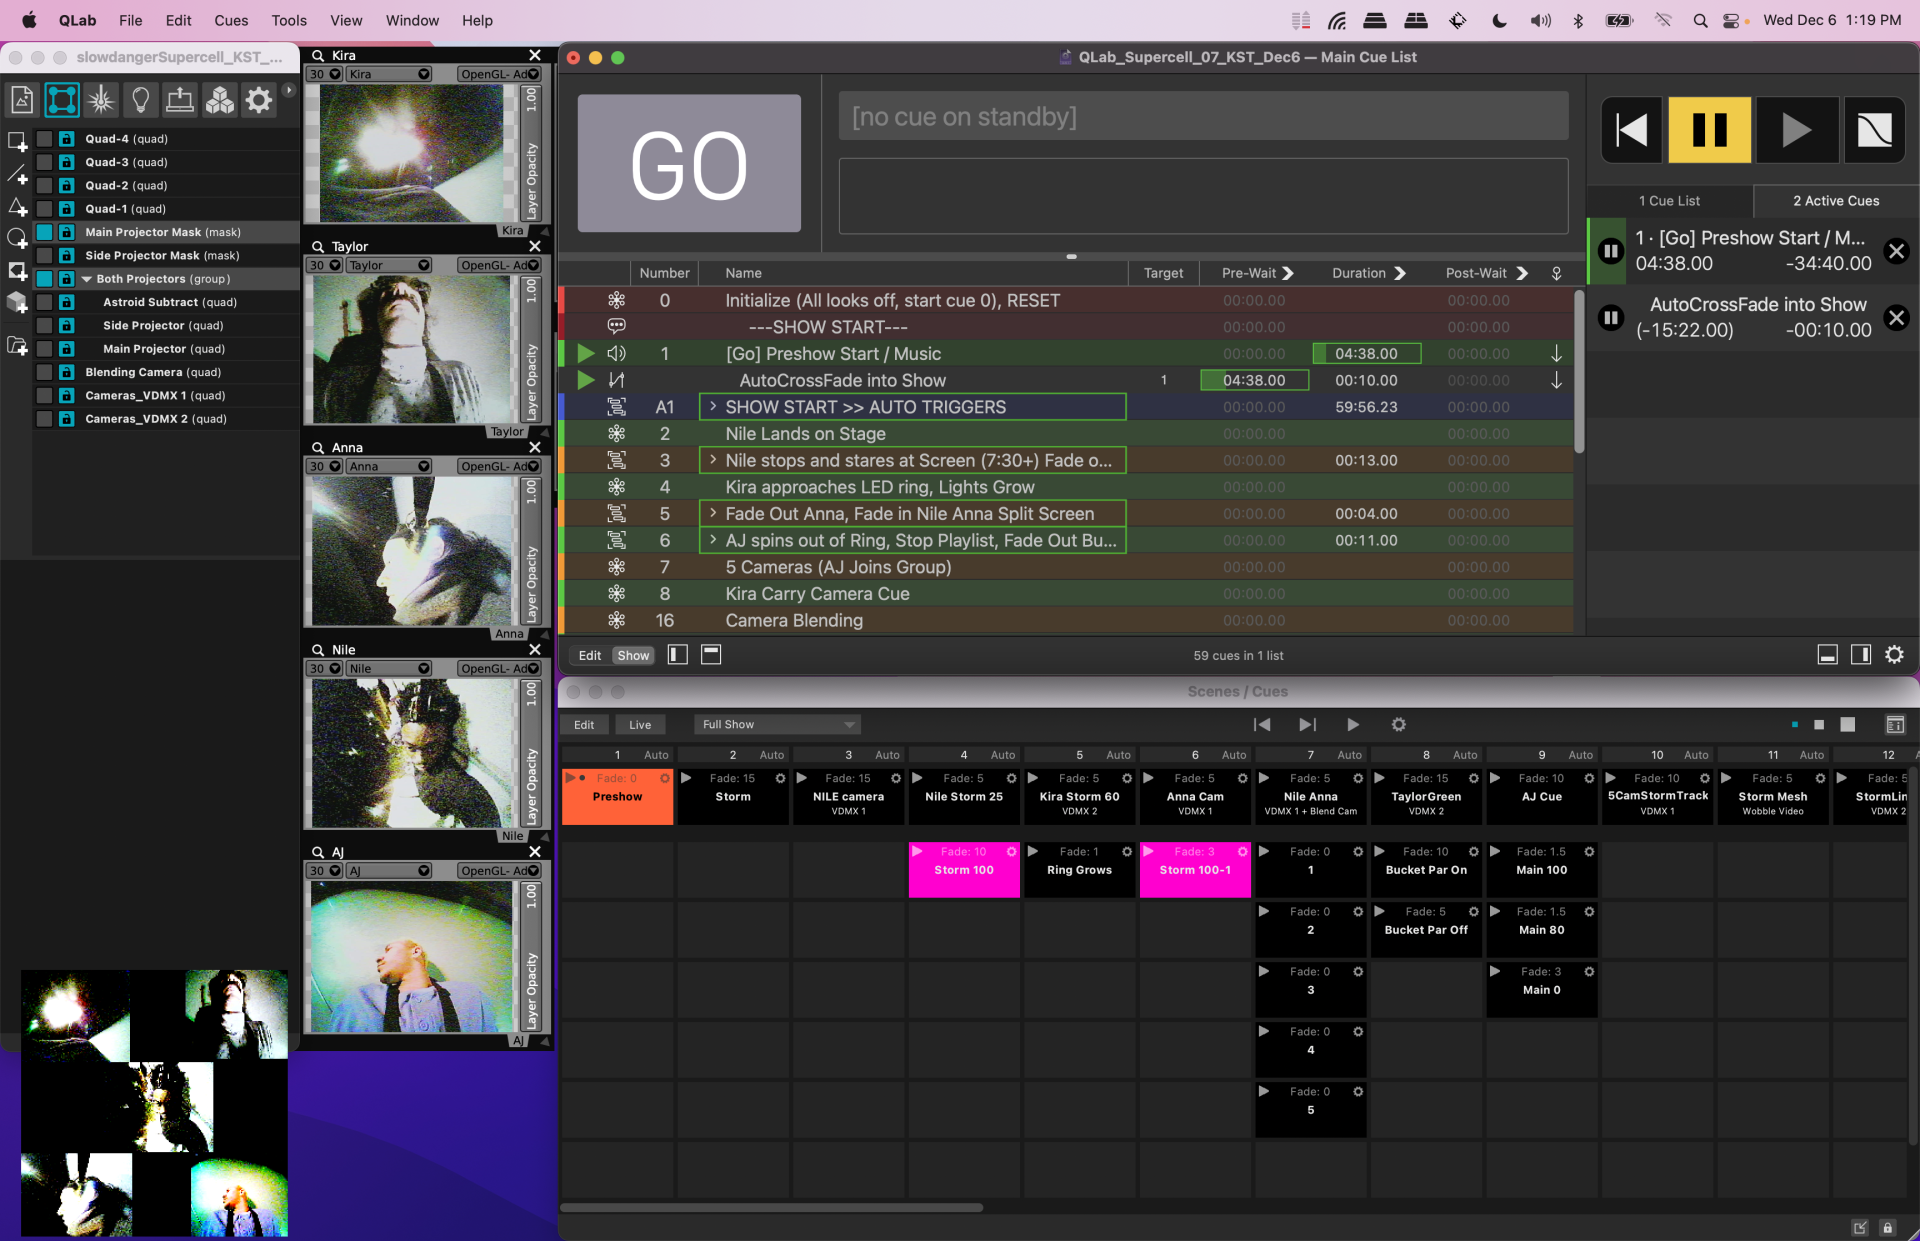Trigger the Storm 100 scene cell
1920x1241 pixels.
click(x=963, y=870)
